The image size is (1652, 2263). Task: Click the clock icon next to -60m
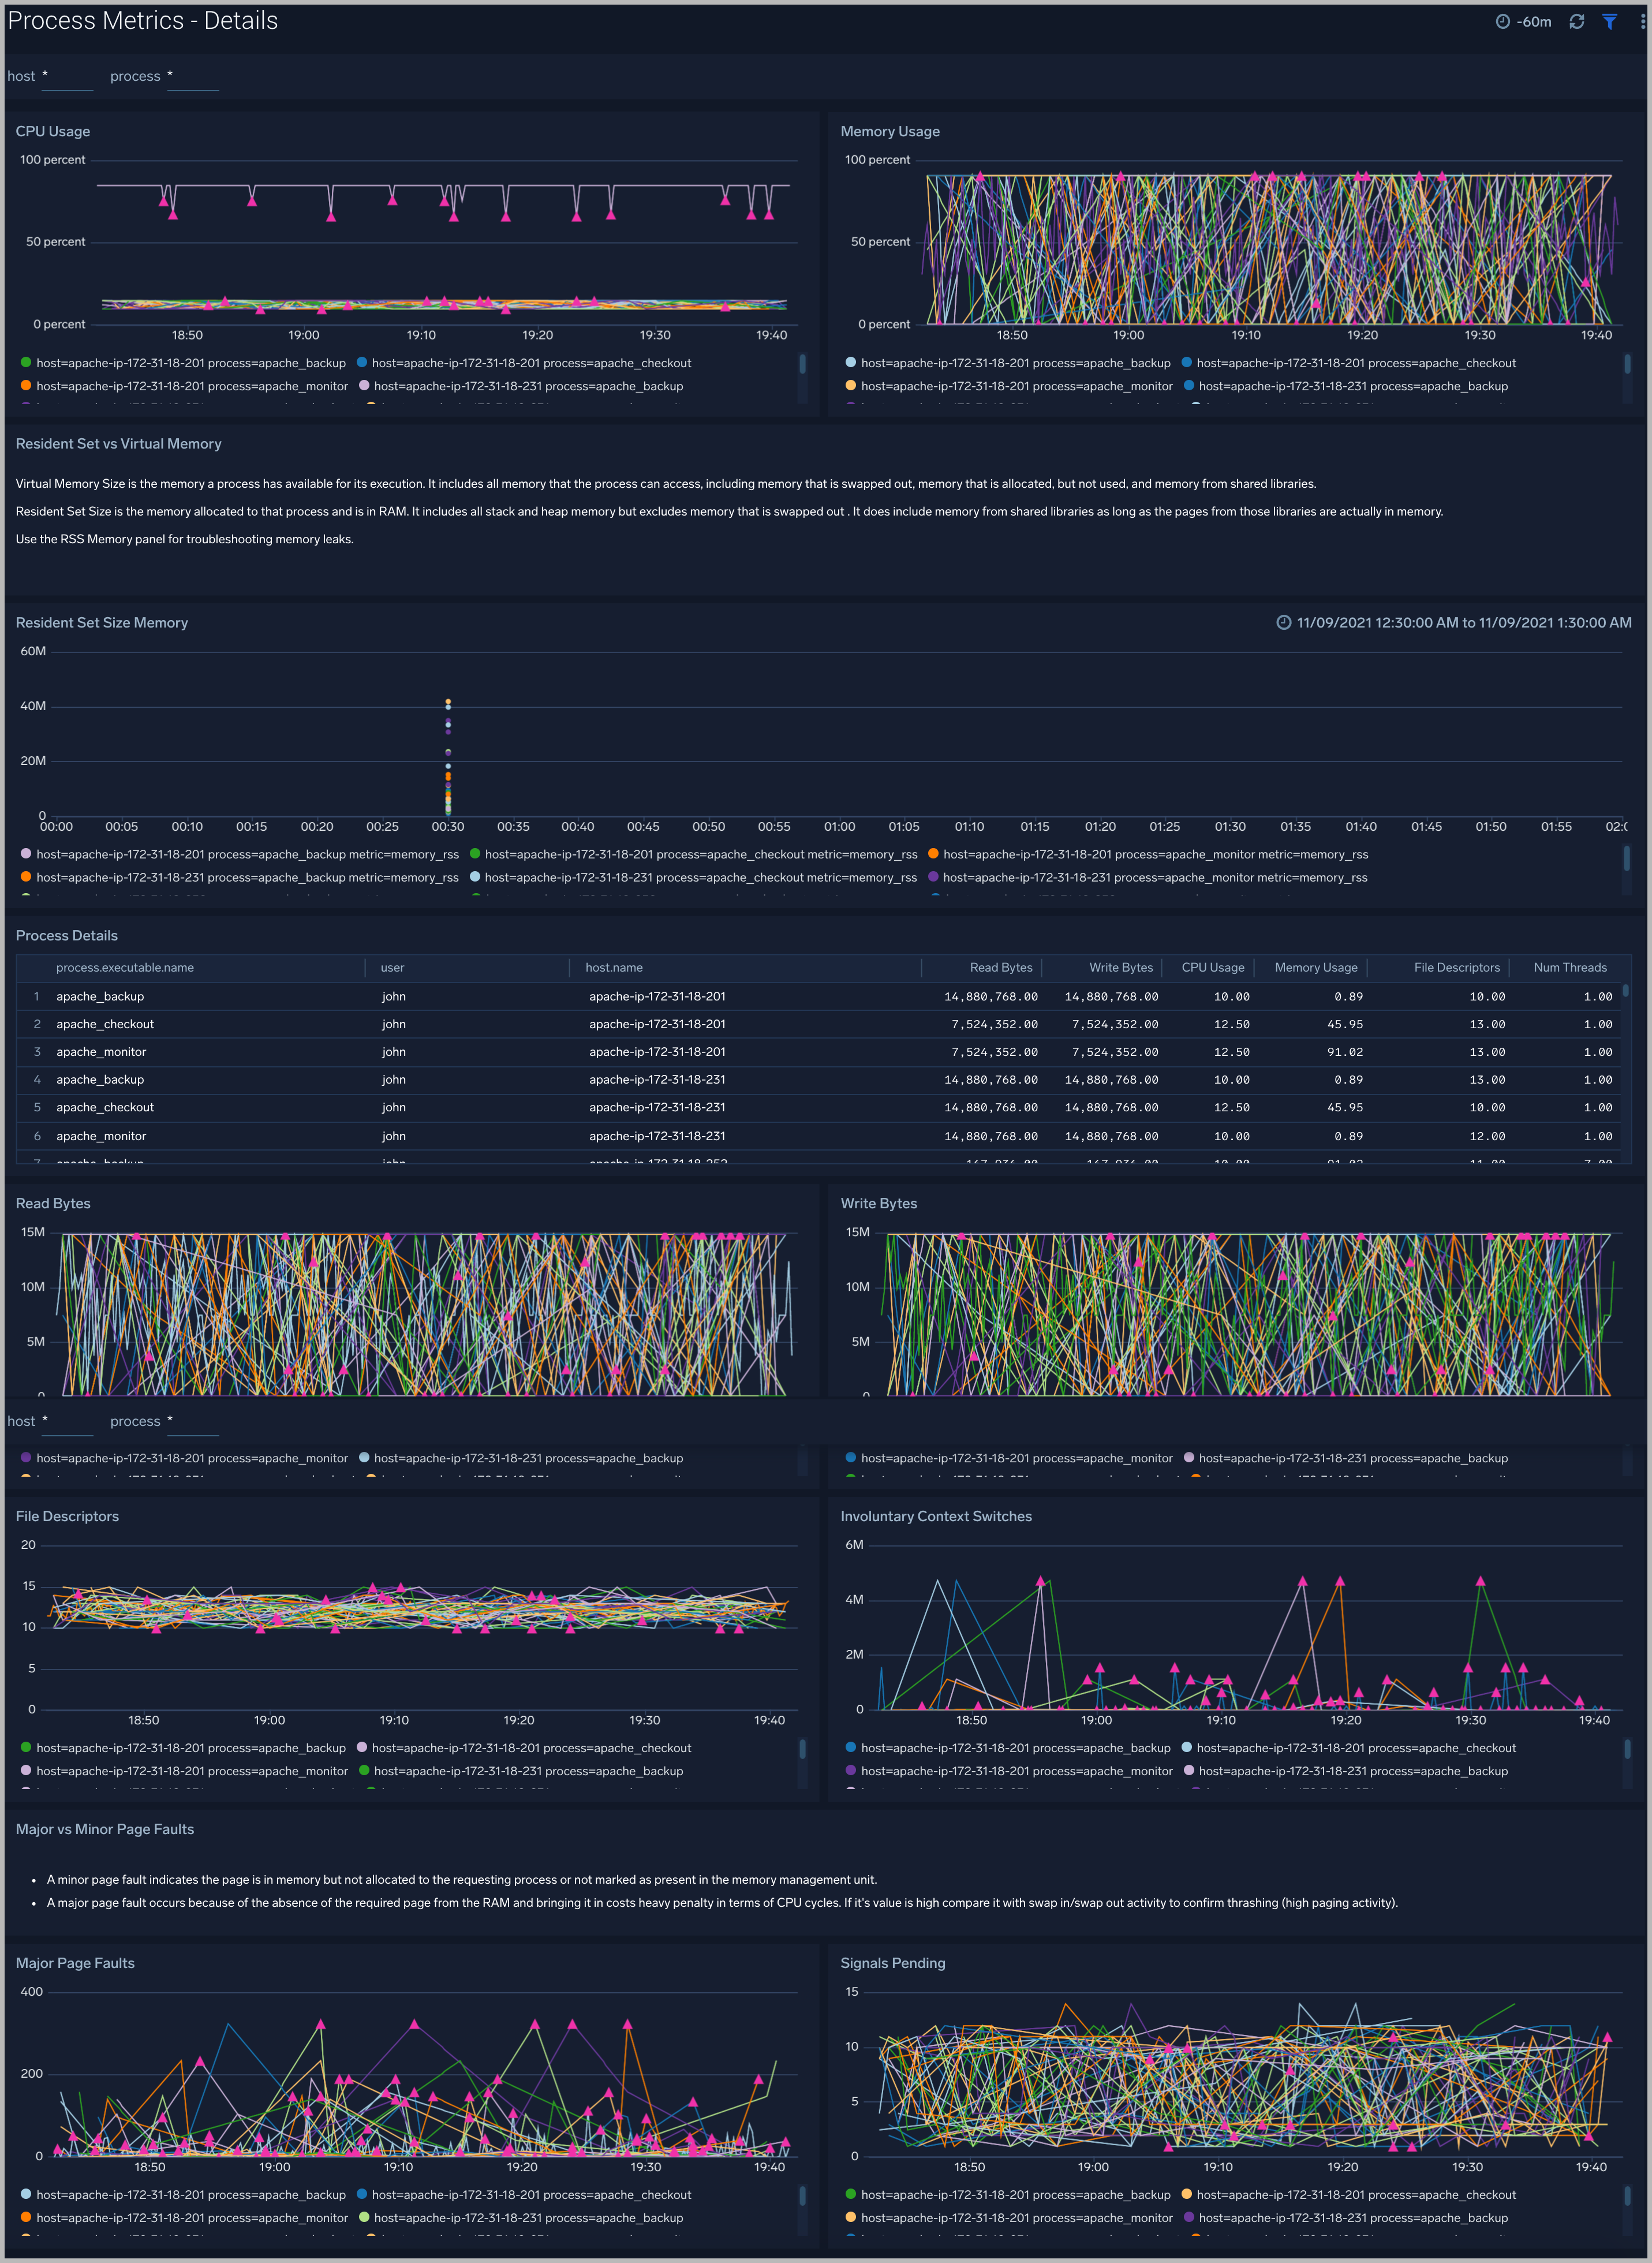pos(1503,20)
